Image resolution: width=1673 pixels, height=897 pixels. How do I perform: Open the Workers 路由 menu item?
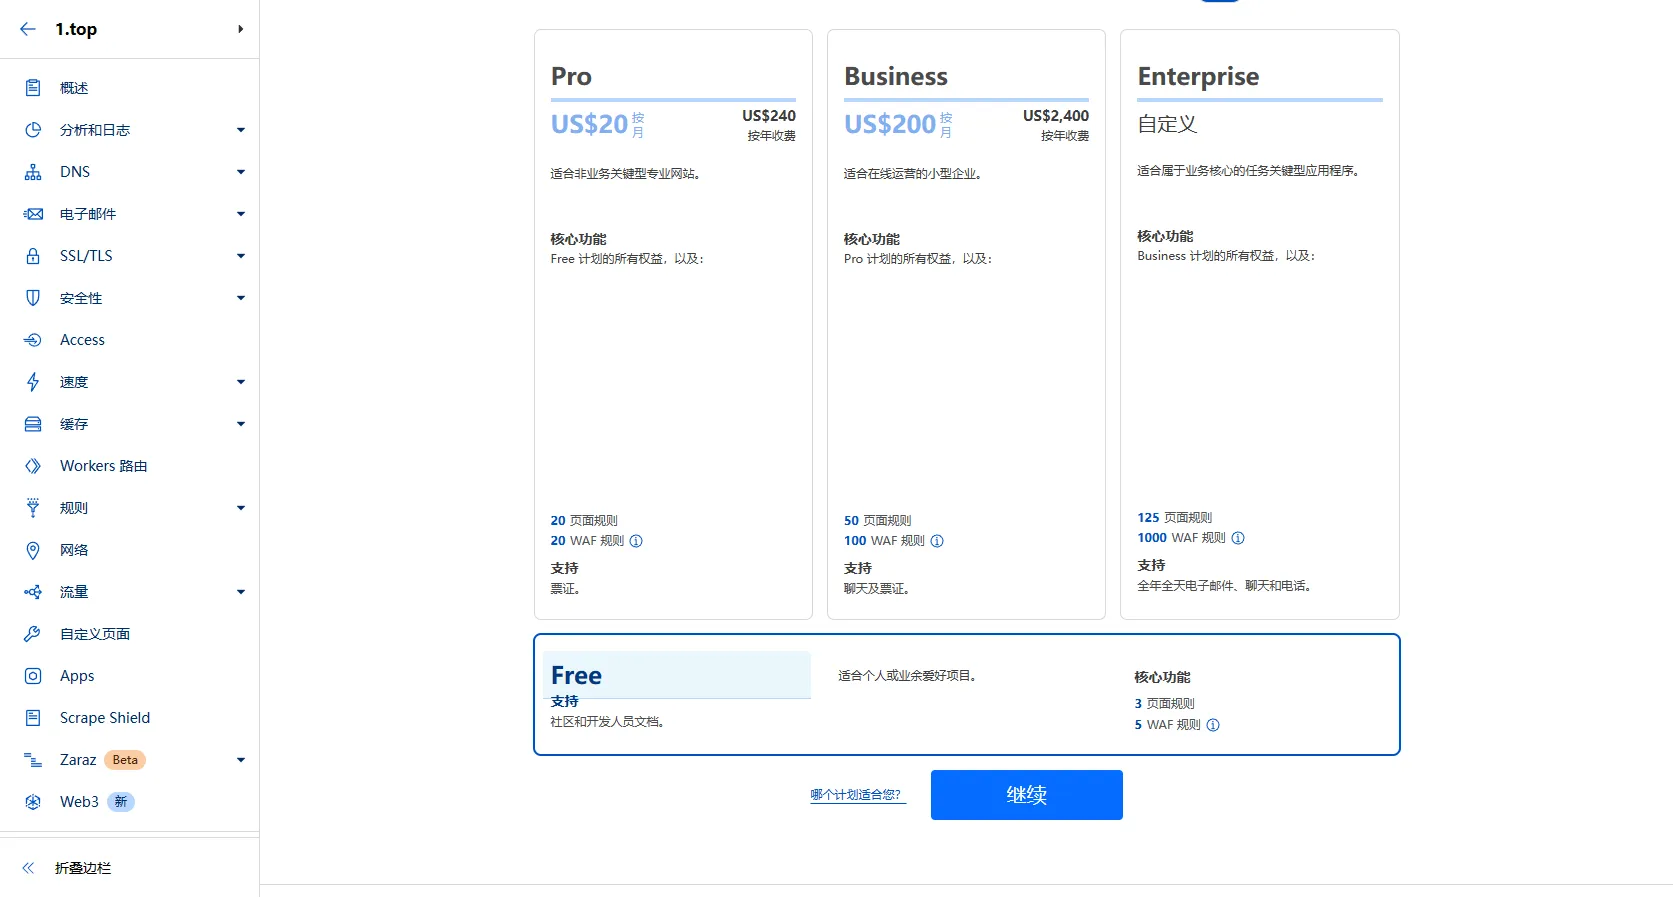click(103, 466)
